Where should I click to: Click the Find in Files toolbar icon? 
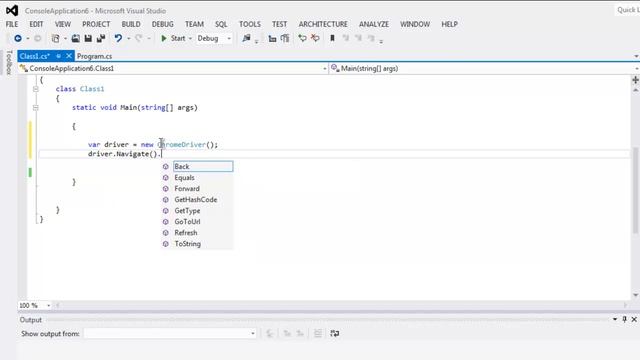tap(246, 38)
